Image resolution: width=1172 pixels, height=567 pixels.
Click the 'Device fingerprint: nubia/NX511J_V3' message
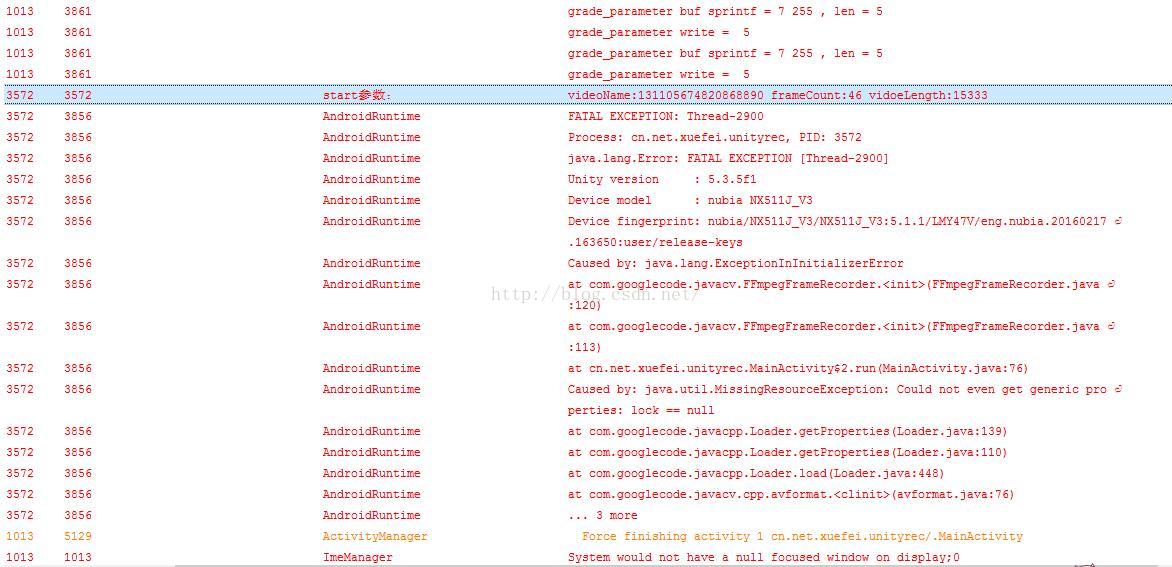pyautogui.click(x=845, y=221)
